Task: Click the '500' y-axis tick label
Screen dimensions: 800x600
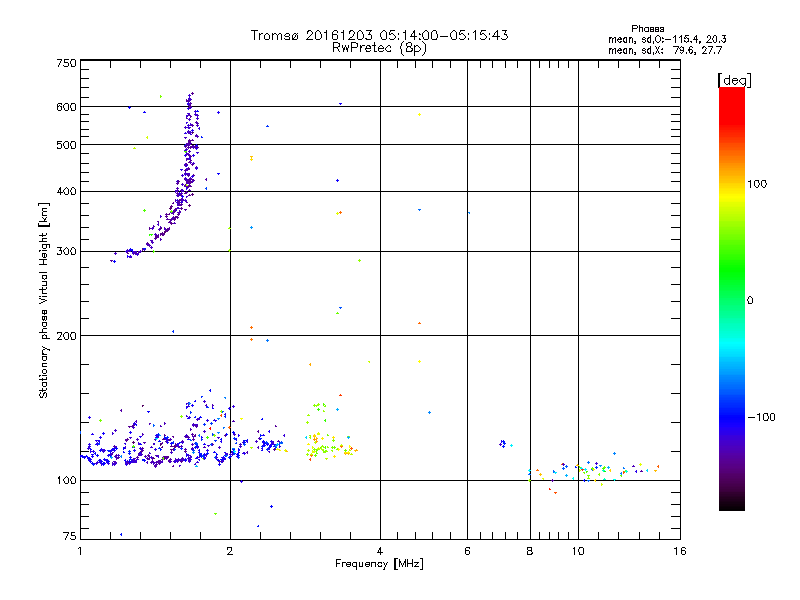Action: [x=66, y=145]
